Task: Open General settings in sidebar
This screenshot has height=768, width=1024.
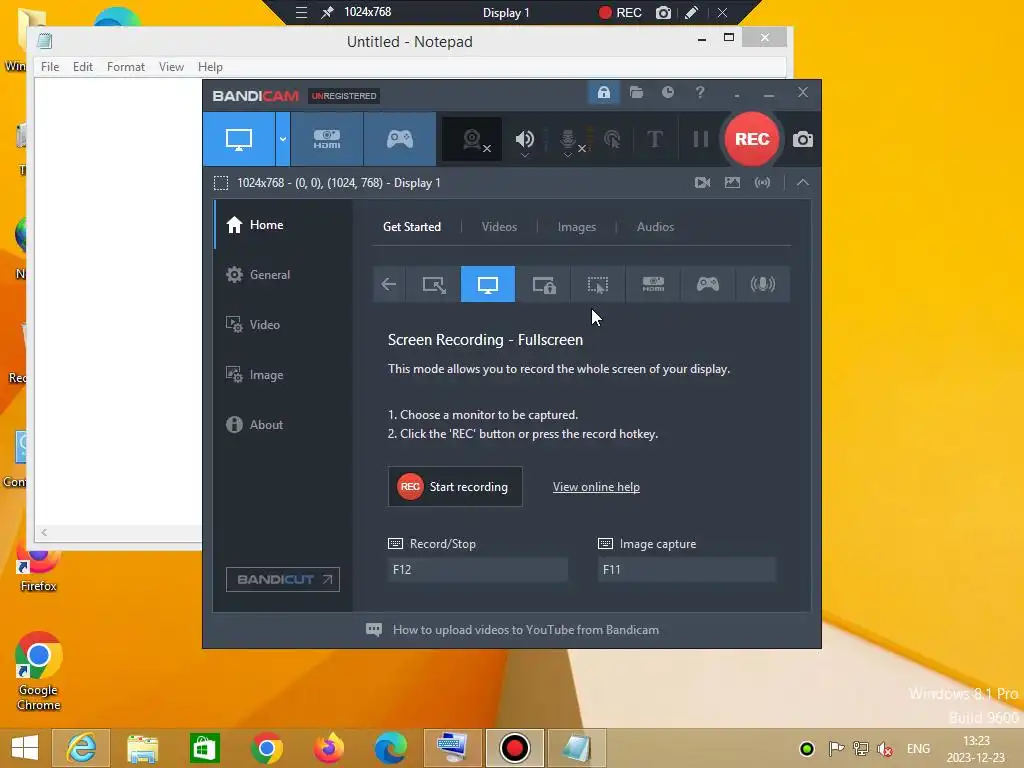Action: (x=283, y=275)
